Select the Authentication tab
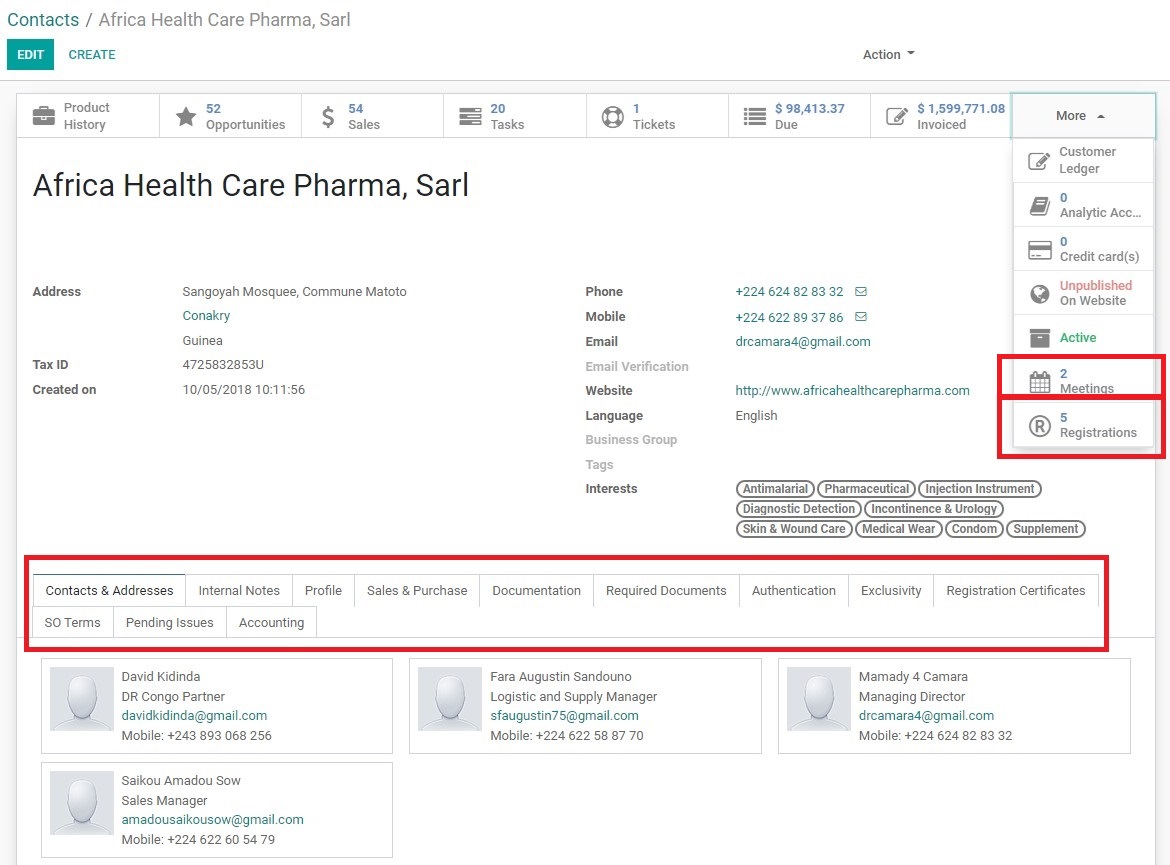1170x865 pixels. click(x=794, y=590)
